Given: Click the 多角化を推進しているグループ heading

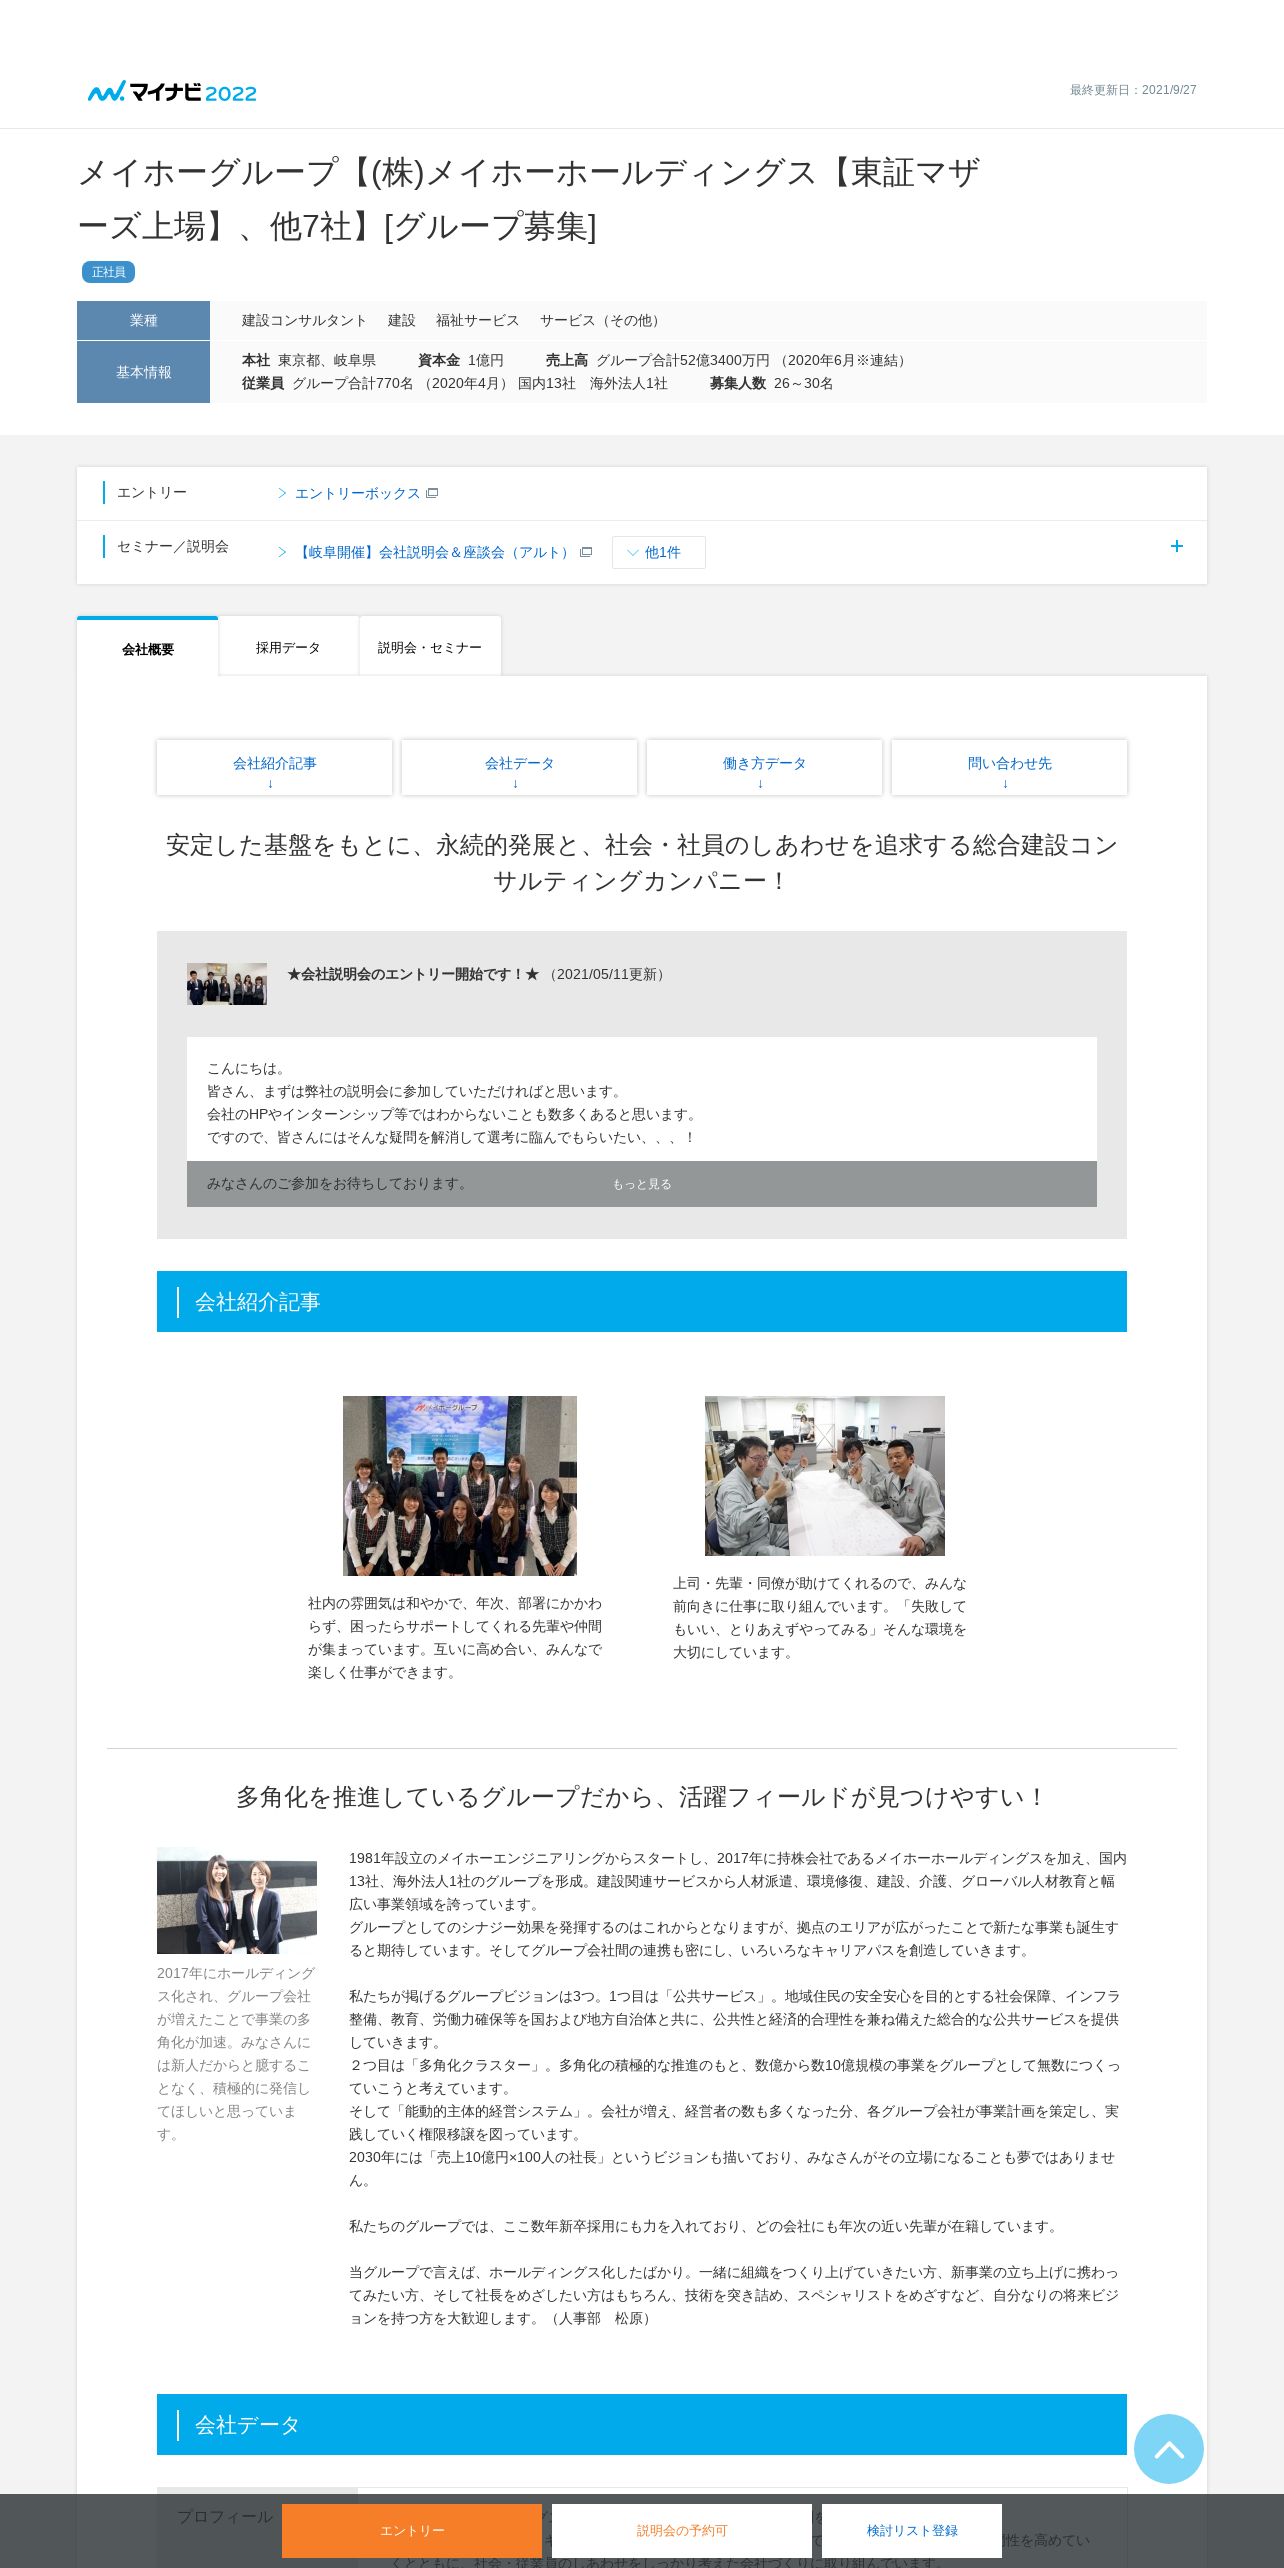Looking at the screenshot, I should click(642, 1797).
